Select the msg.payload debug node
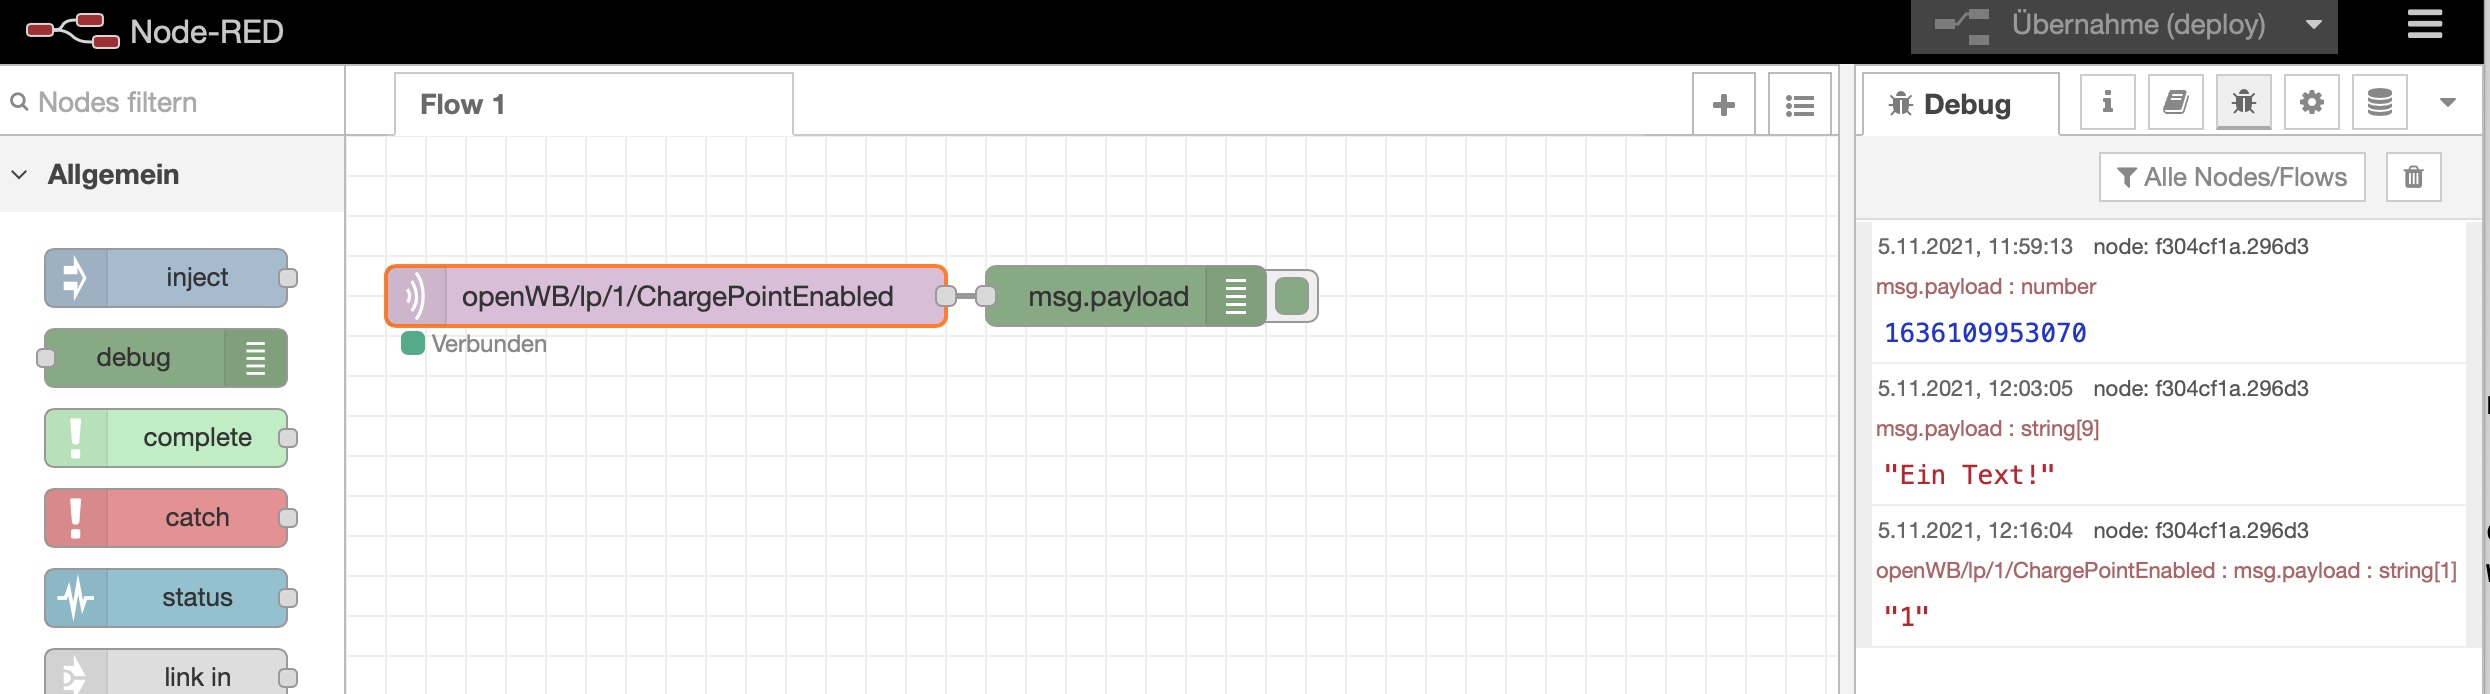The width and height of the screenshot is (2490, 694). click(1126, 296)
